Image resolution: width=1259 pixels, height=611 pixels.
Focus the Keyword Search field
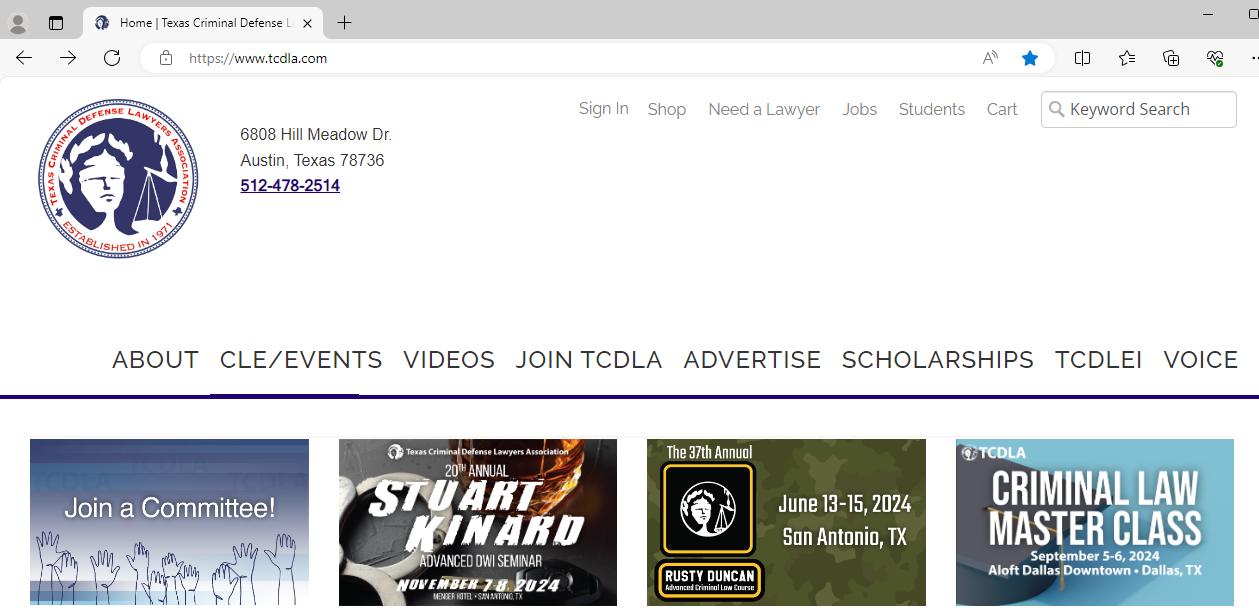(1139, 109)
